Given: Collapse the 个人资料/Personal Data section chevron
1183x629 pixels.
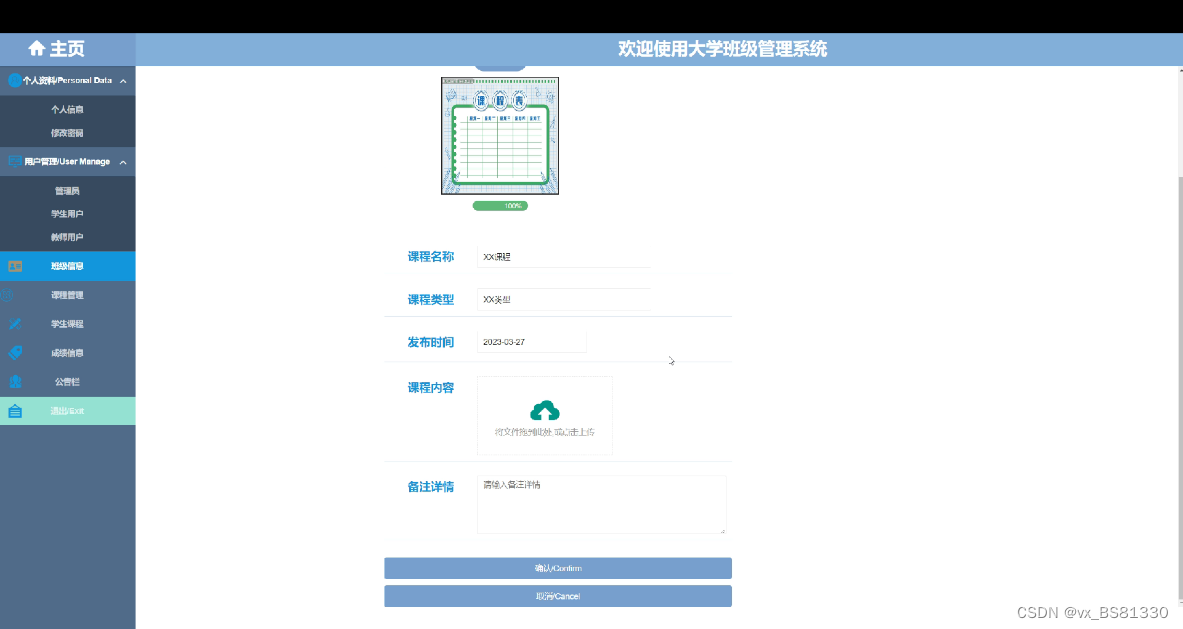Looking at the screenshot, I should click(123, 81).
